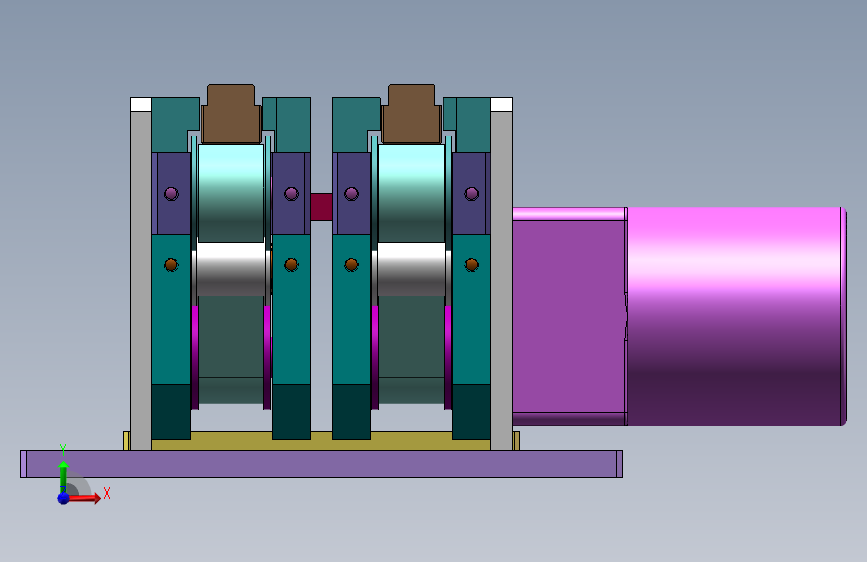Select the far-left dark teal foot block
Screen dimensions: 867x562
coord(171,412)
